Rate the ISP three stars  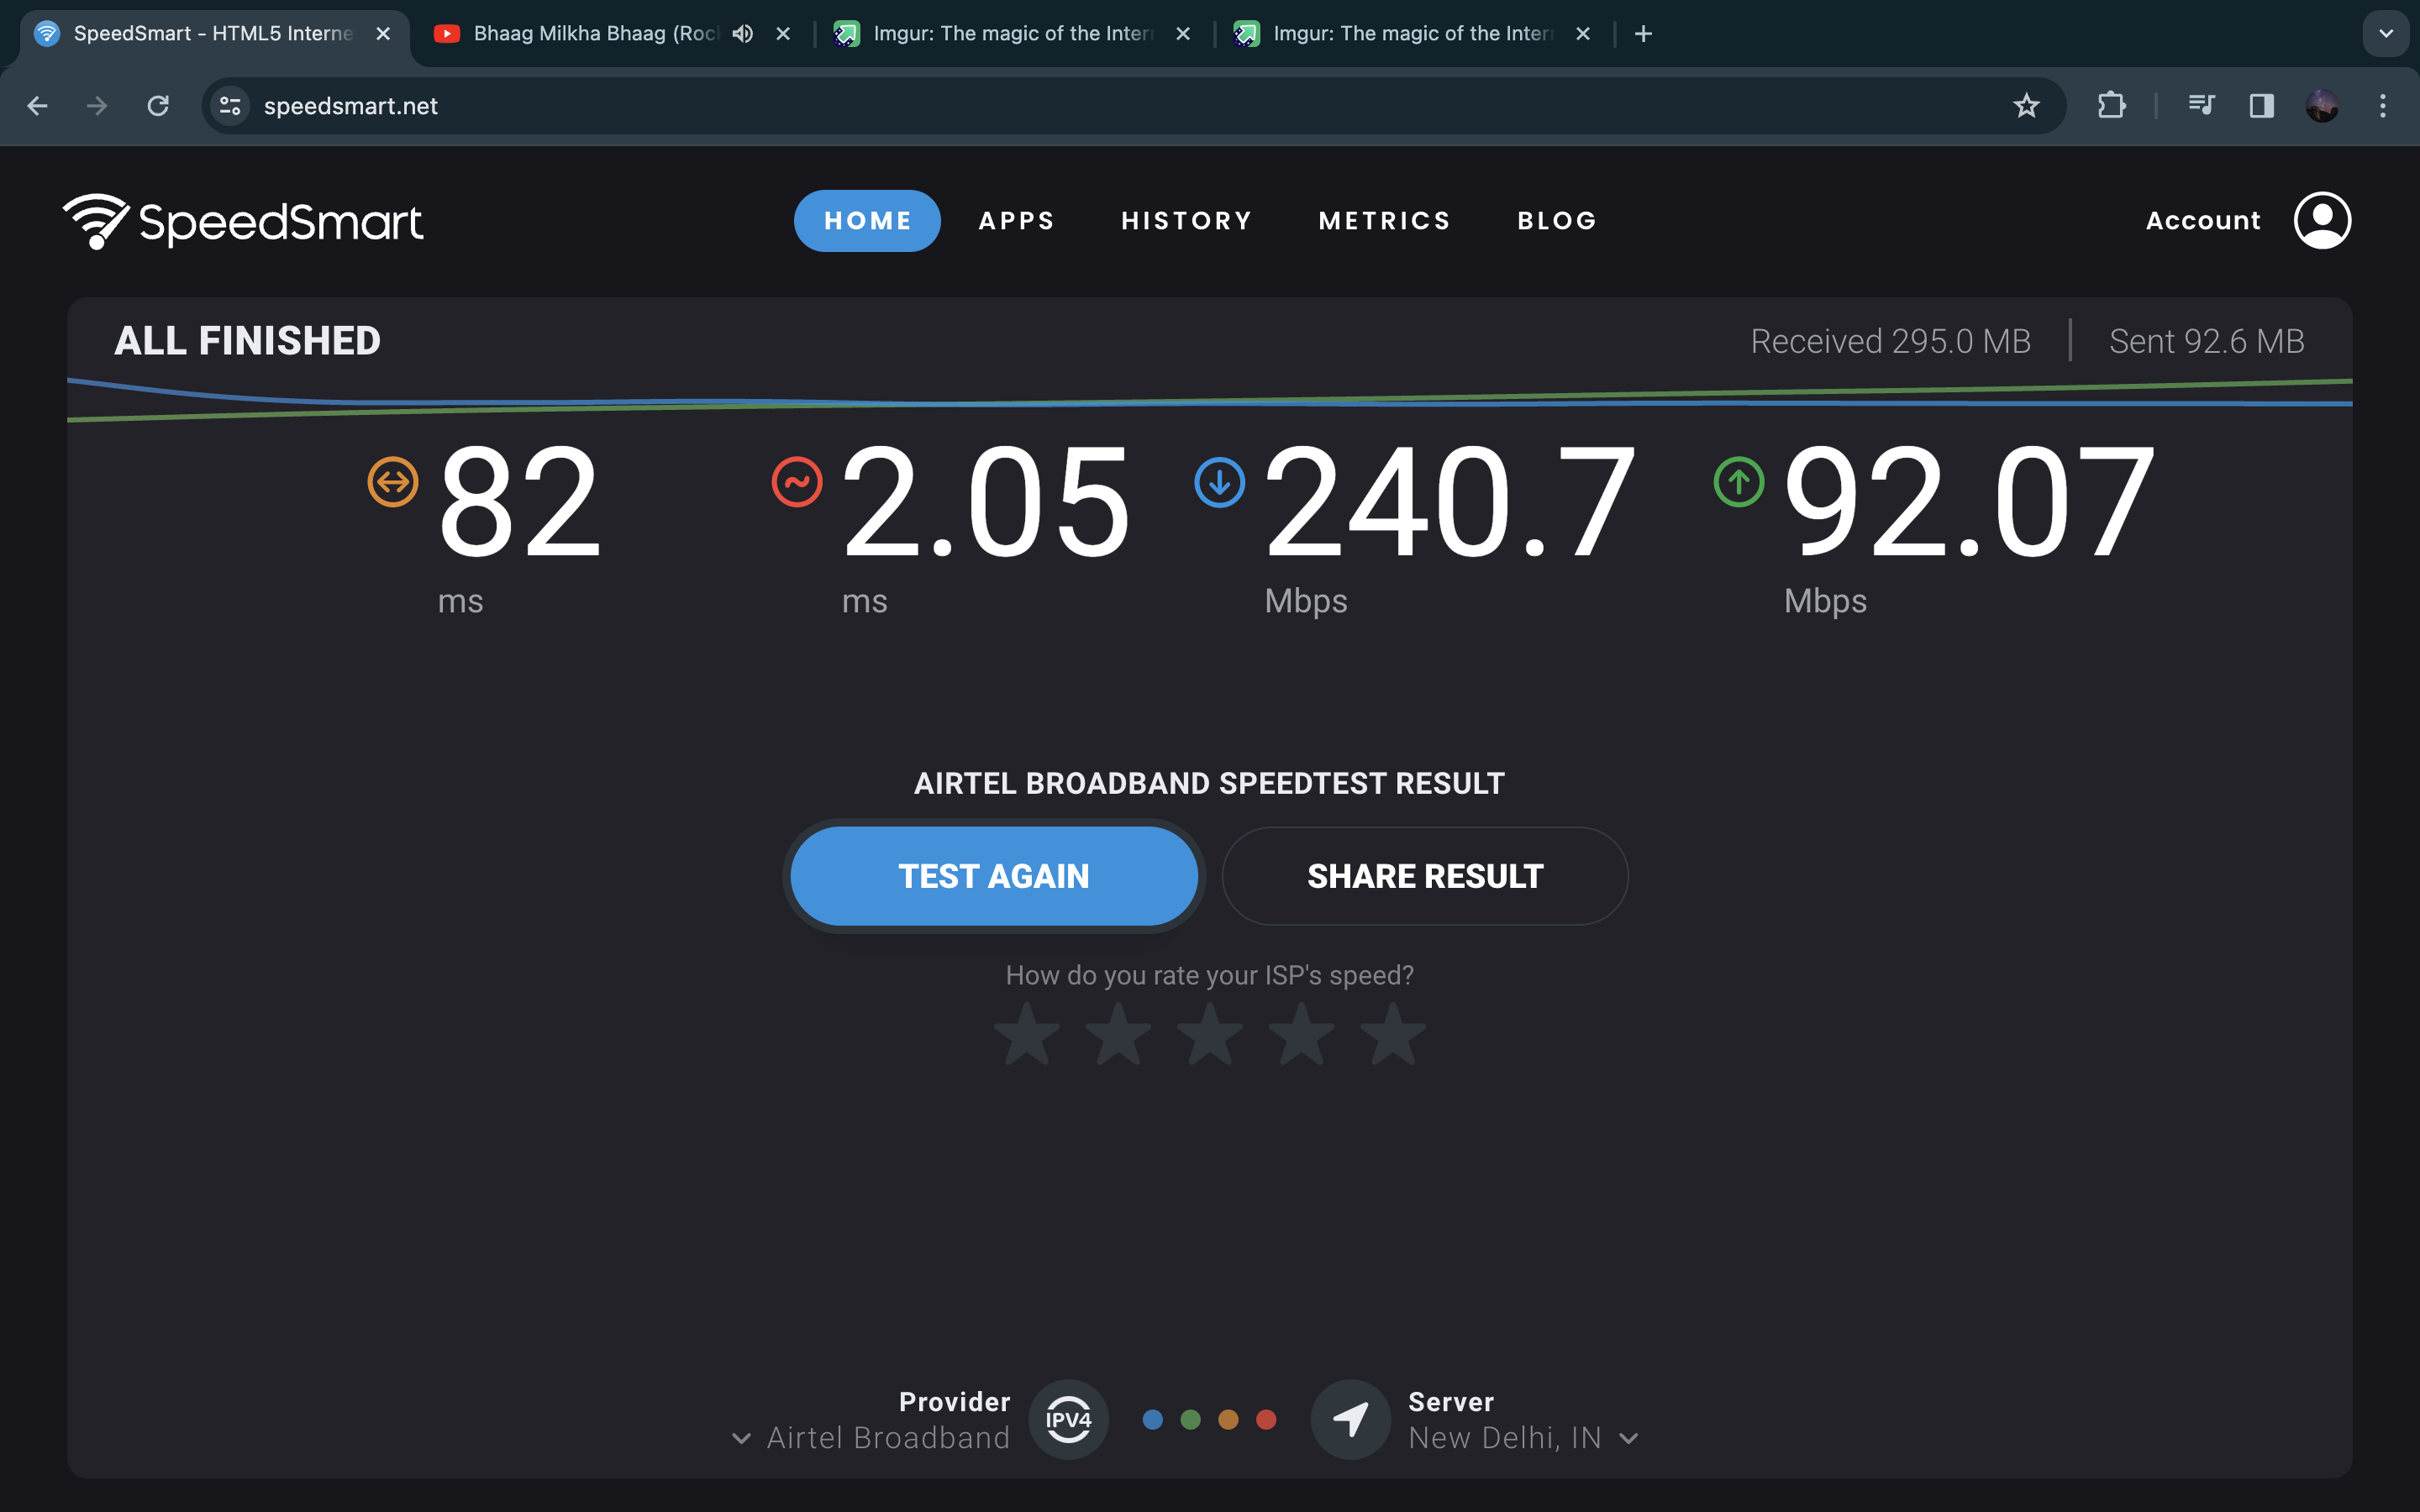pos(1210,1034)
